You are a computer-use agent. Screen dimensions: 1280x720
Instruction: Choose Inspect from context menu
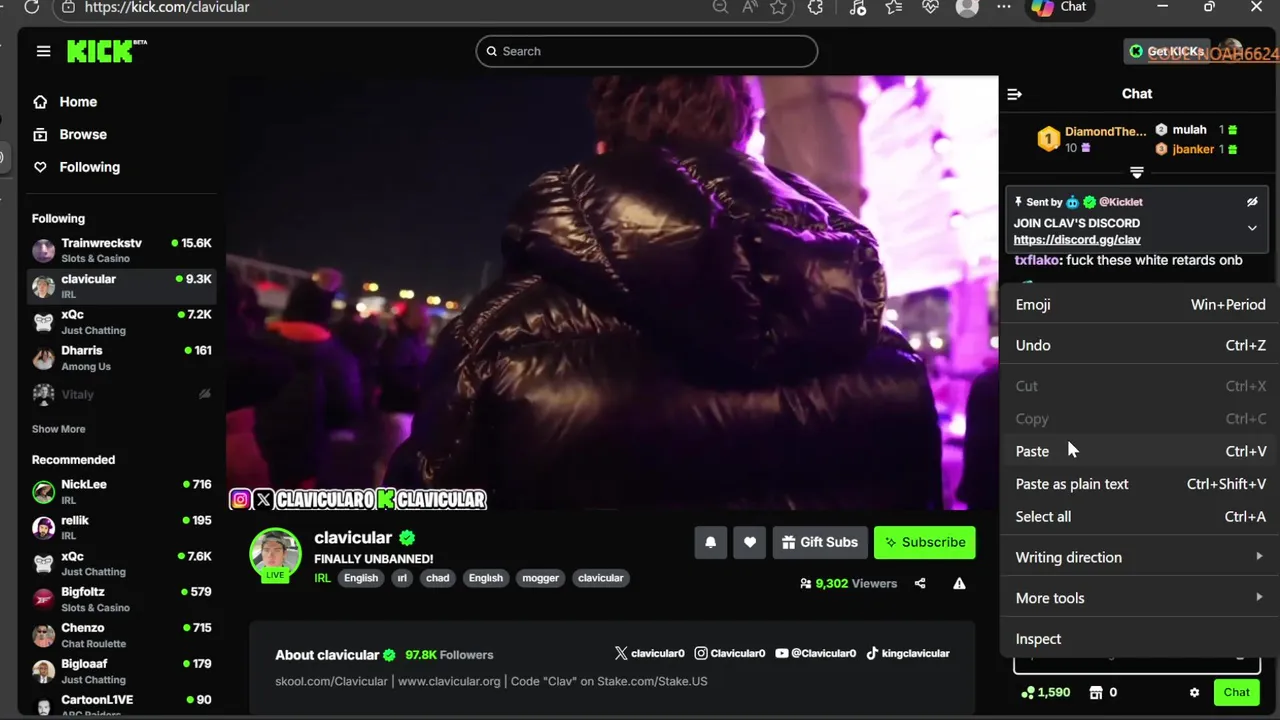point(1140,639)
